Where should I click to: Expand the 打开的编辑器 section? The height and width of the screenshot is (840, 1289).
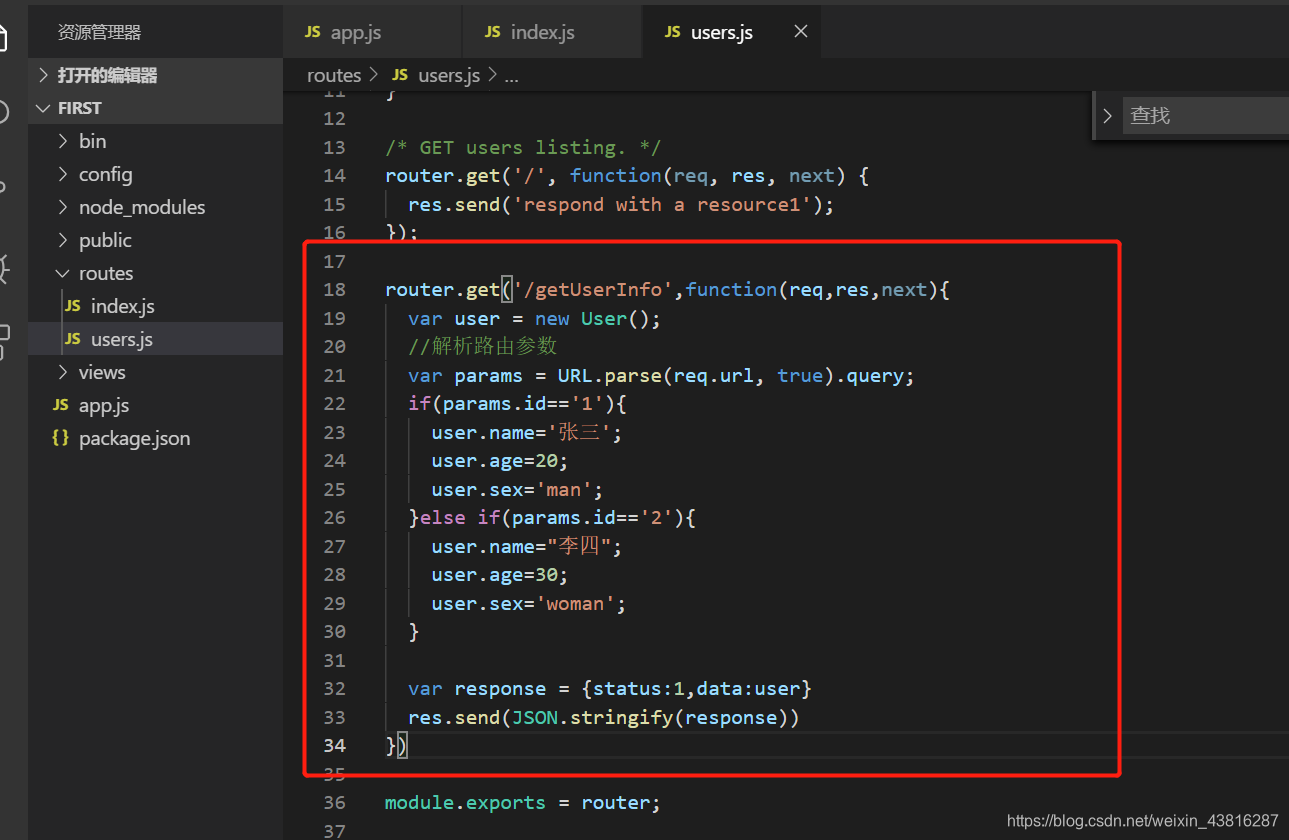click(155, 75)
